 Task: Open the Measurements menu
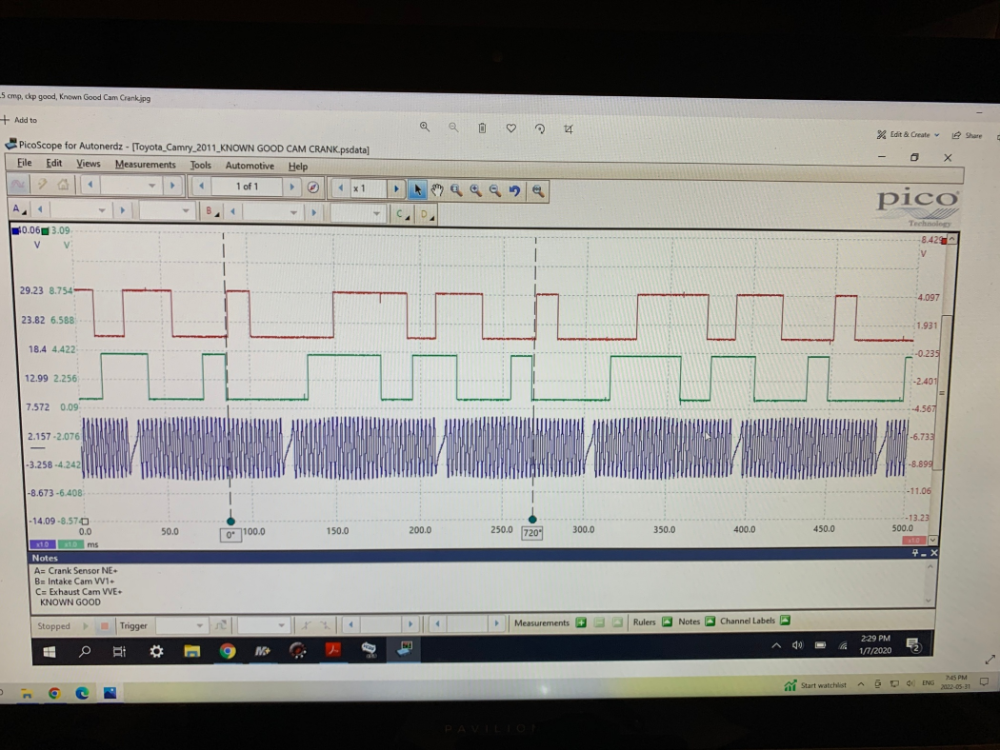pos(145,165)
